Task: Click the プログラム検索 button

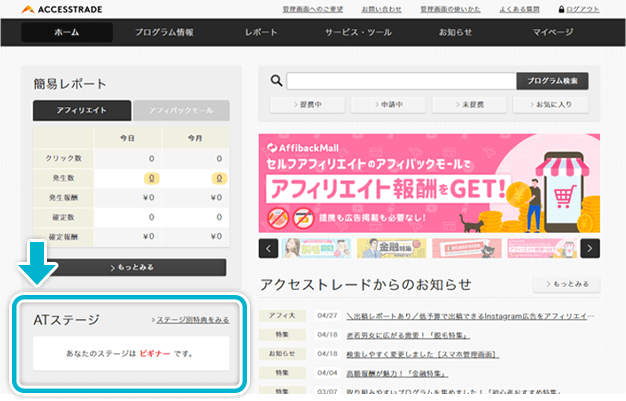Action: 552,81
